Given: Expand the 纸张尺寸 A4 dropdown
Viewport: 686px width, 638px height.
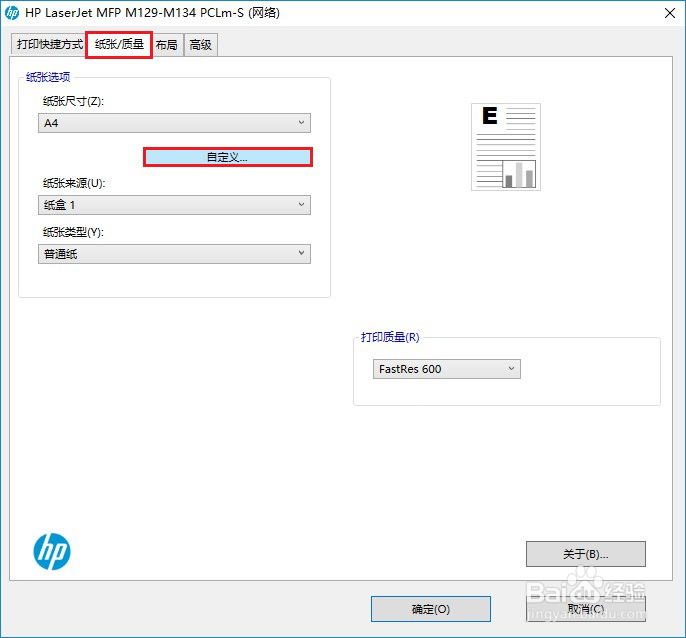Looking at the screenshot, I should pos(174,123).
